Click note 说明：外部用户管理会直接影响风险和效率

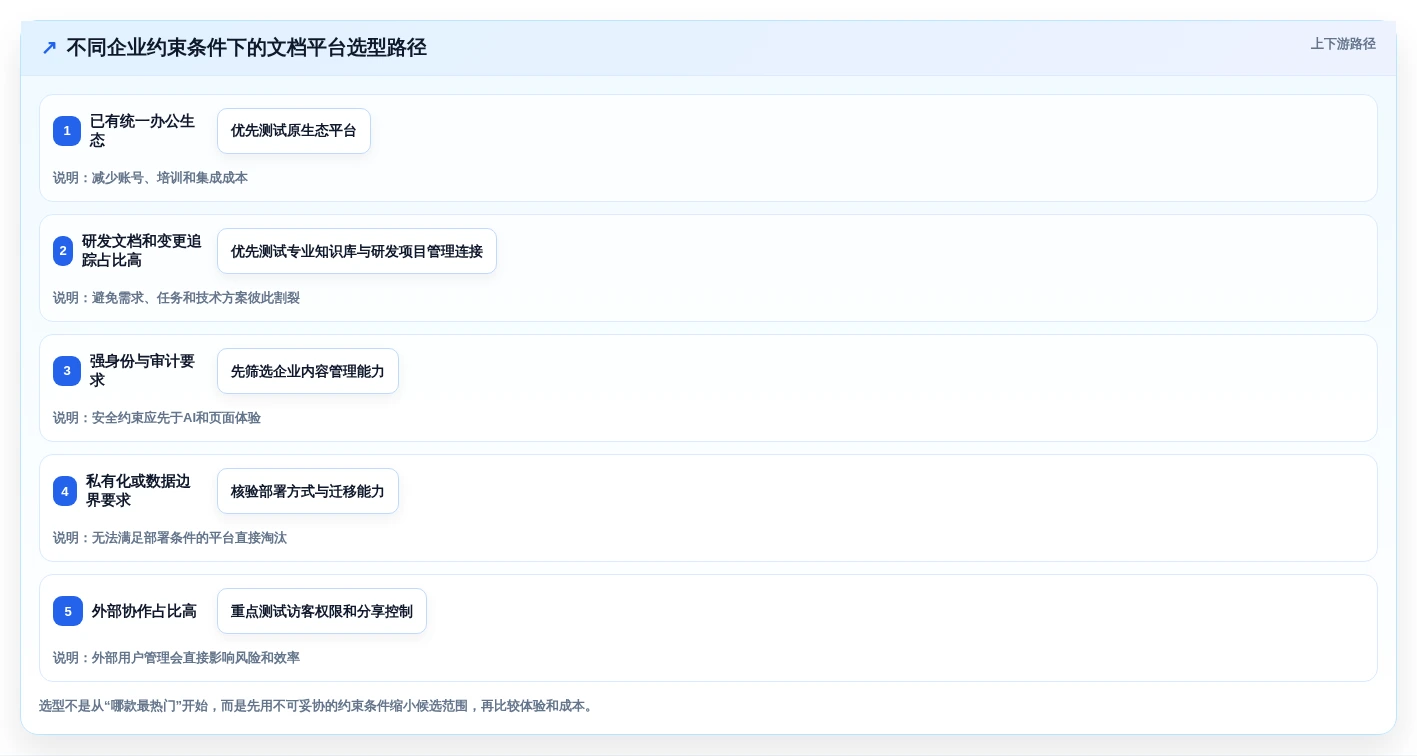(176, 658)
